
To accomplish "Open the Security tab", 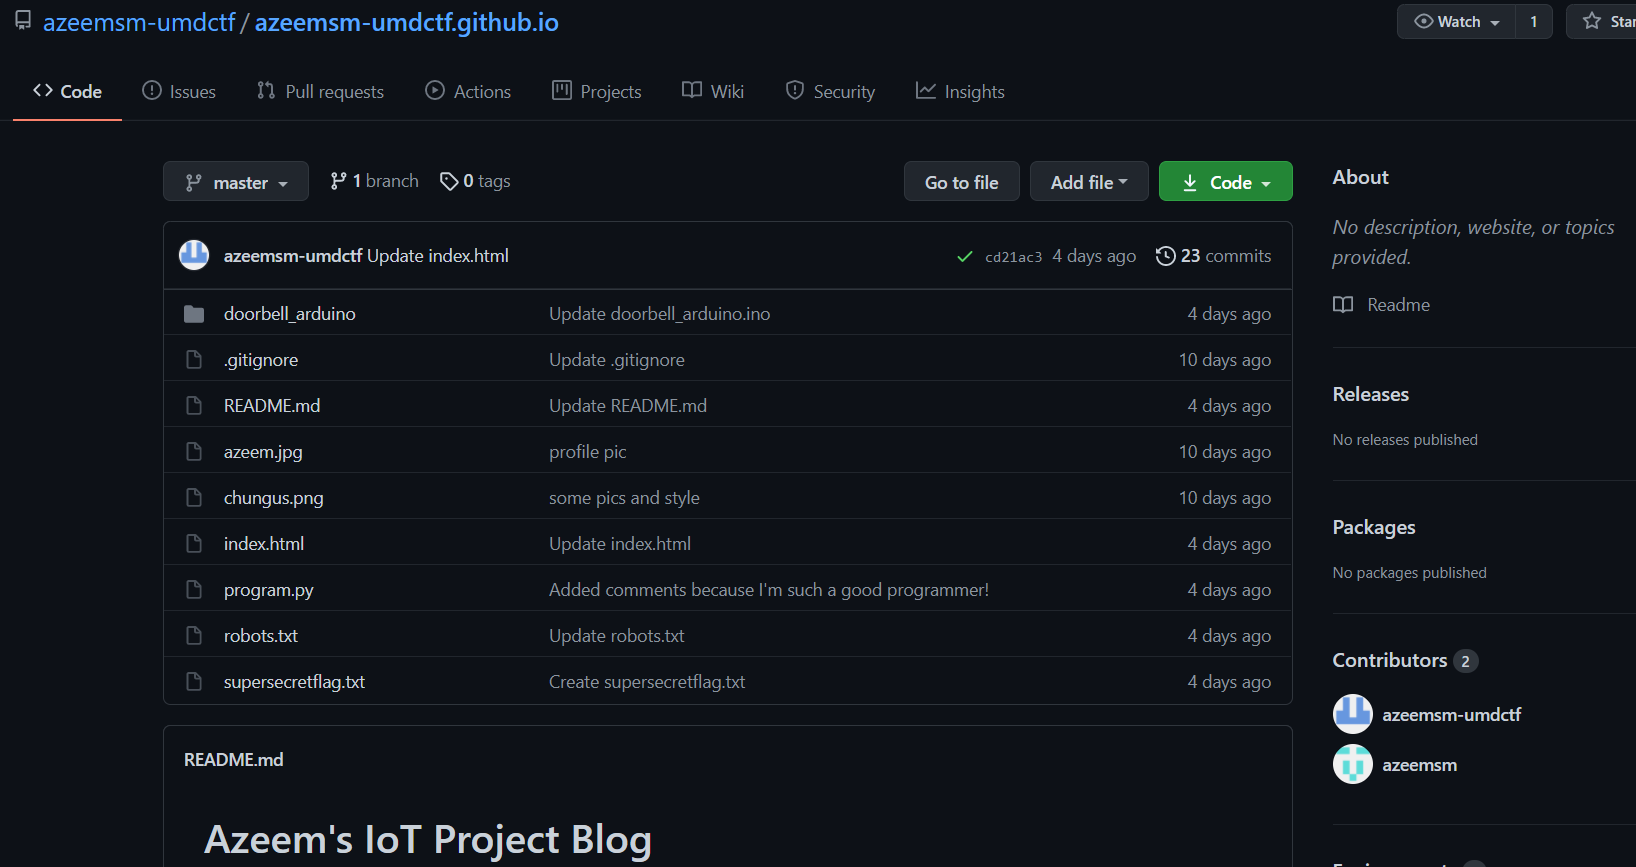I will pyautogui.click(x=830, y=91).
